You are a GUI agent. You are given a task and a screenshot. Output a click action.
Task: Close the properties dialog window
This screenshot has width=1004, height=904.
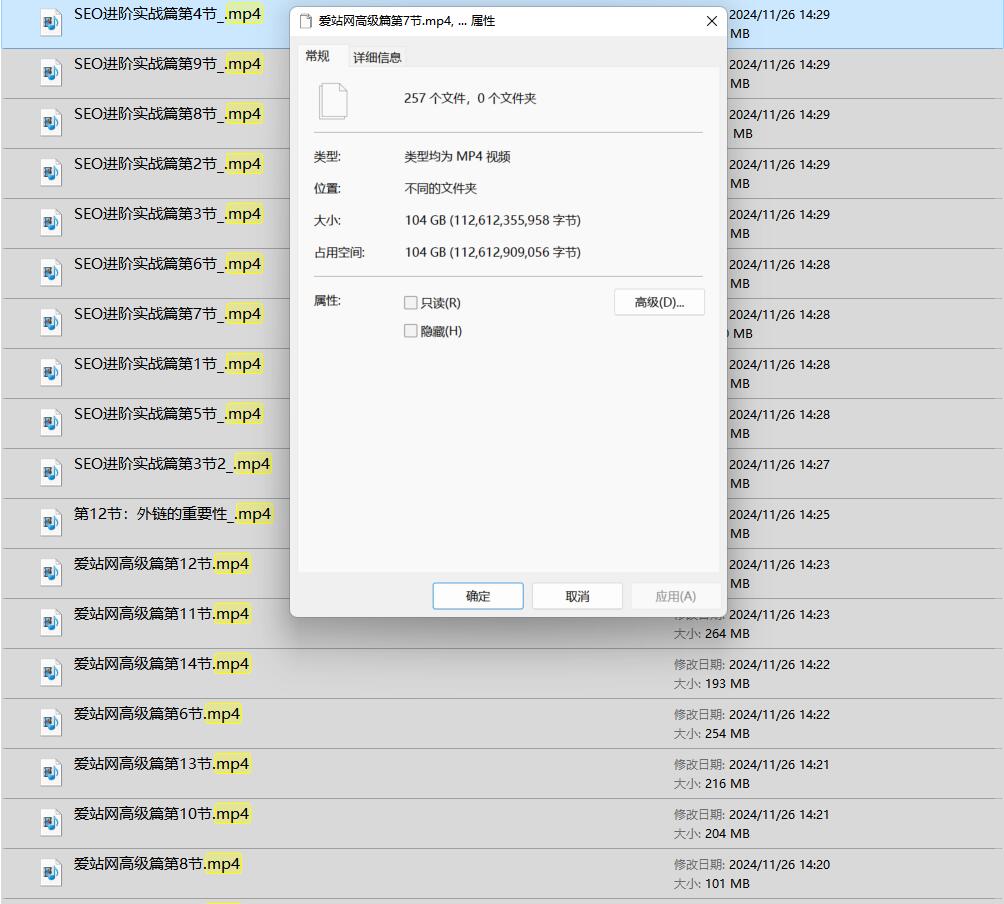(x=712, y=21)
